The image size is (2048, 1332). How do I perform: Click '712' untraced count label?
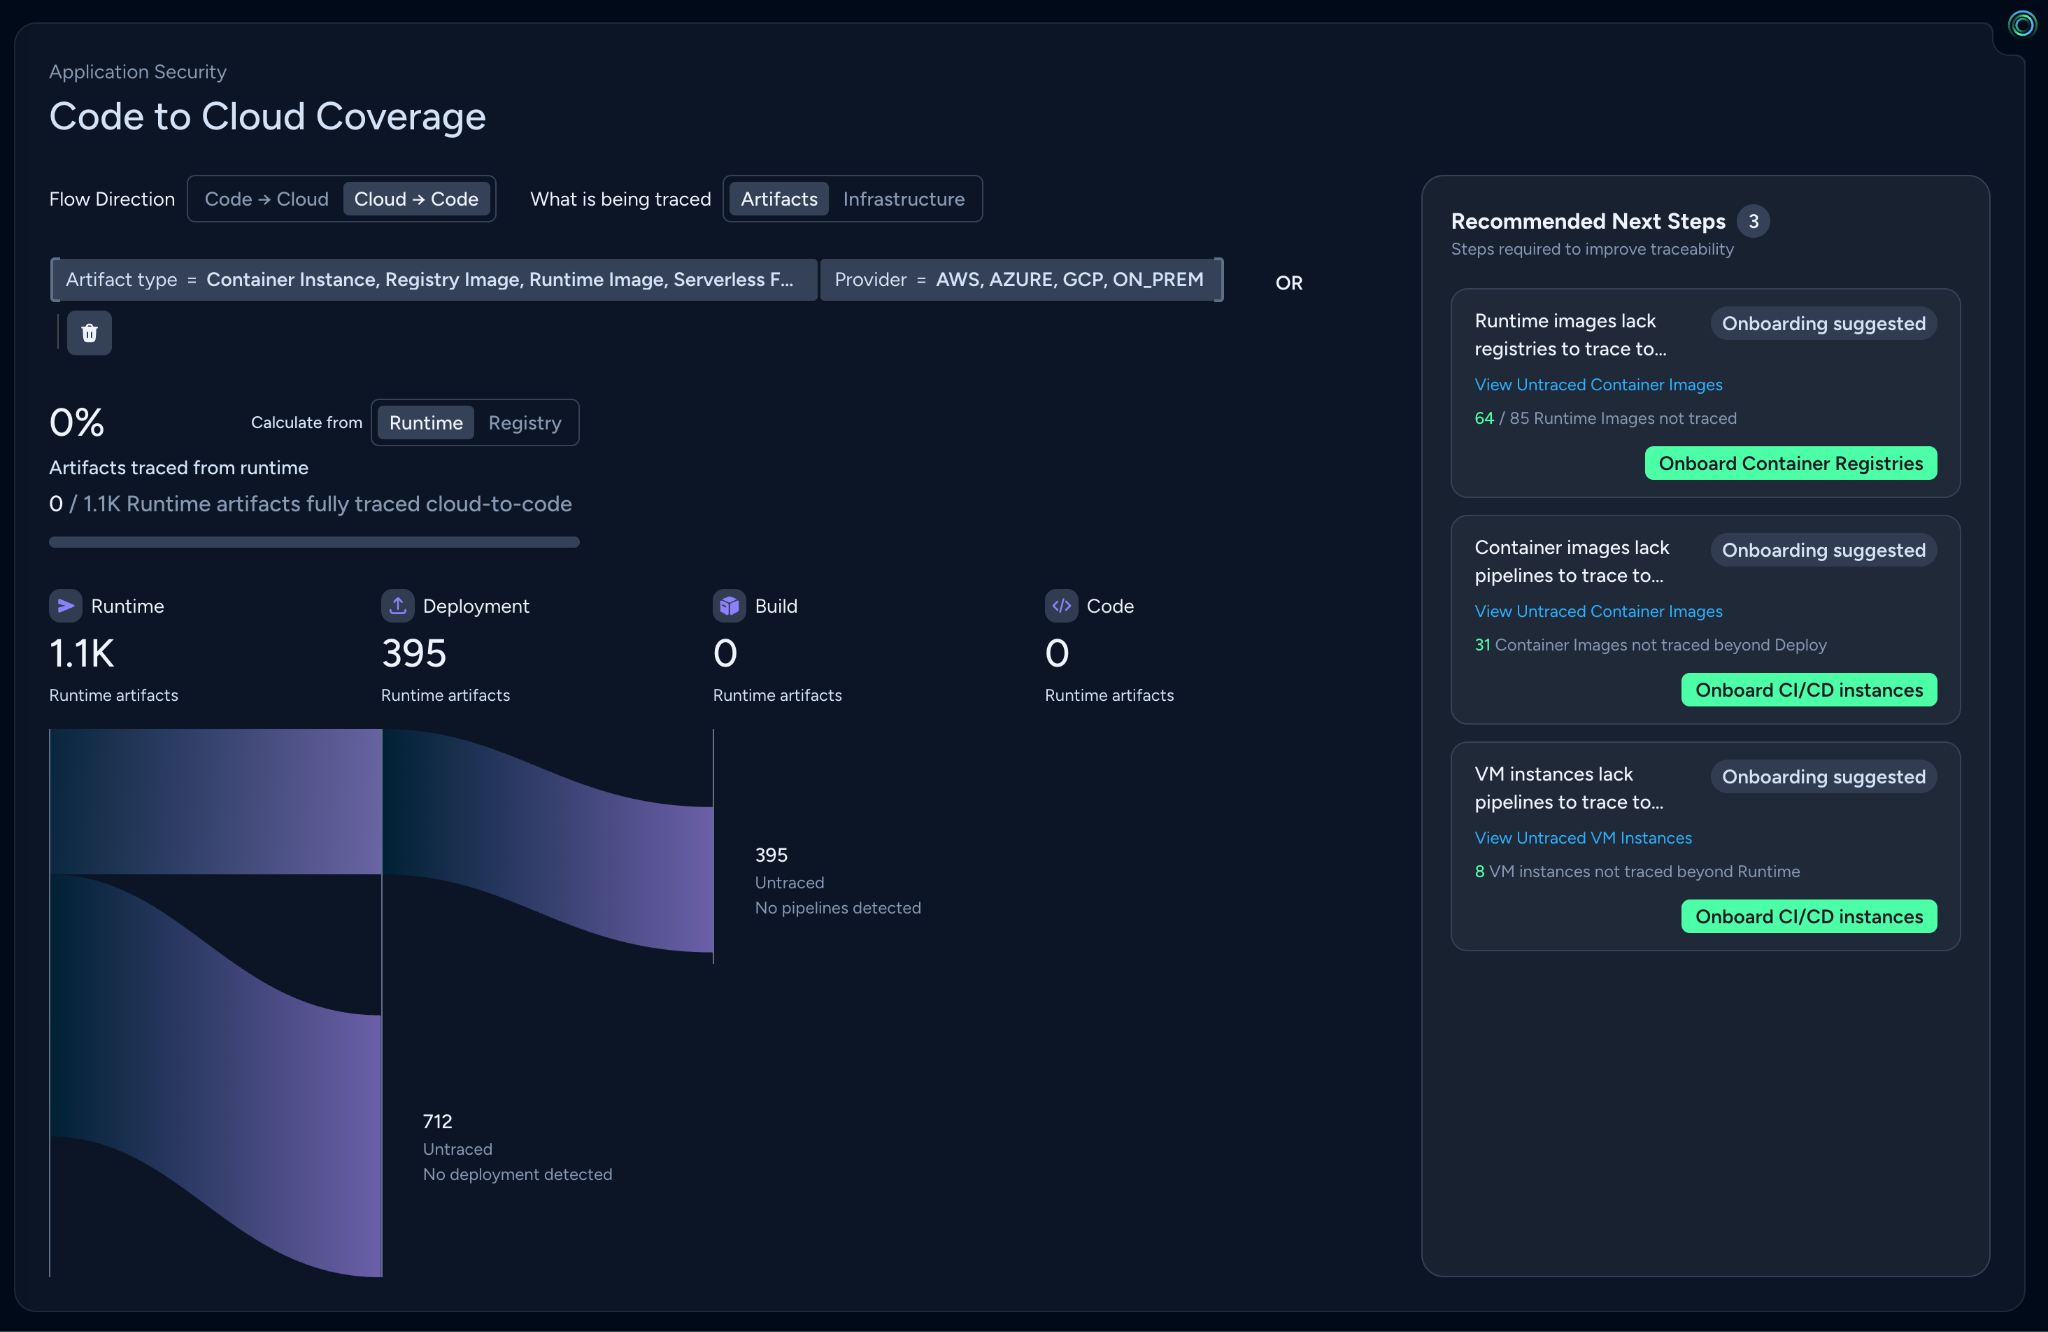pos(437,1121)
